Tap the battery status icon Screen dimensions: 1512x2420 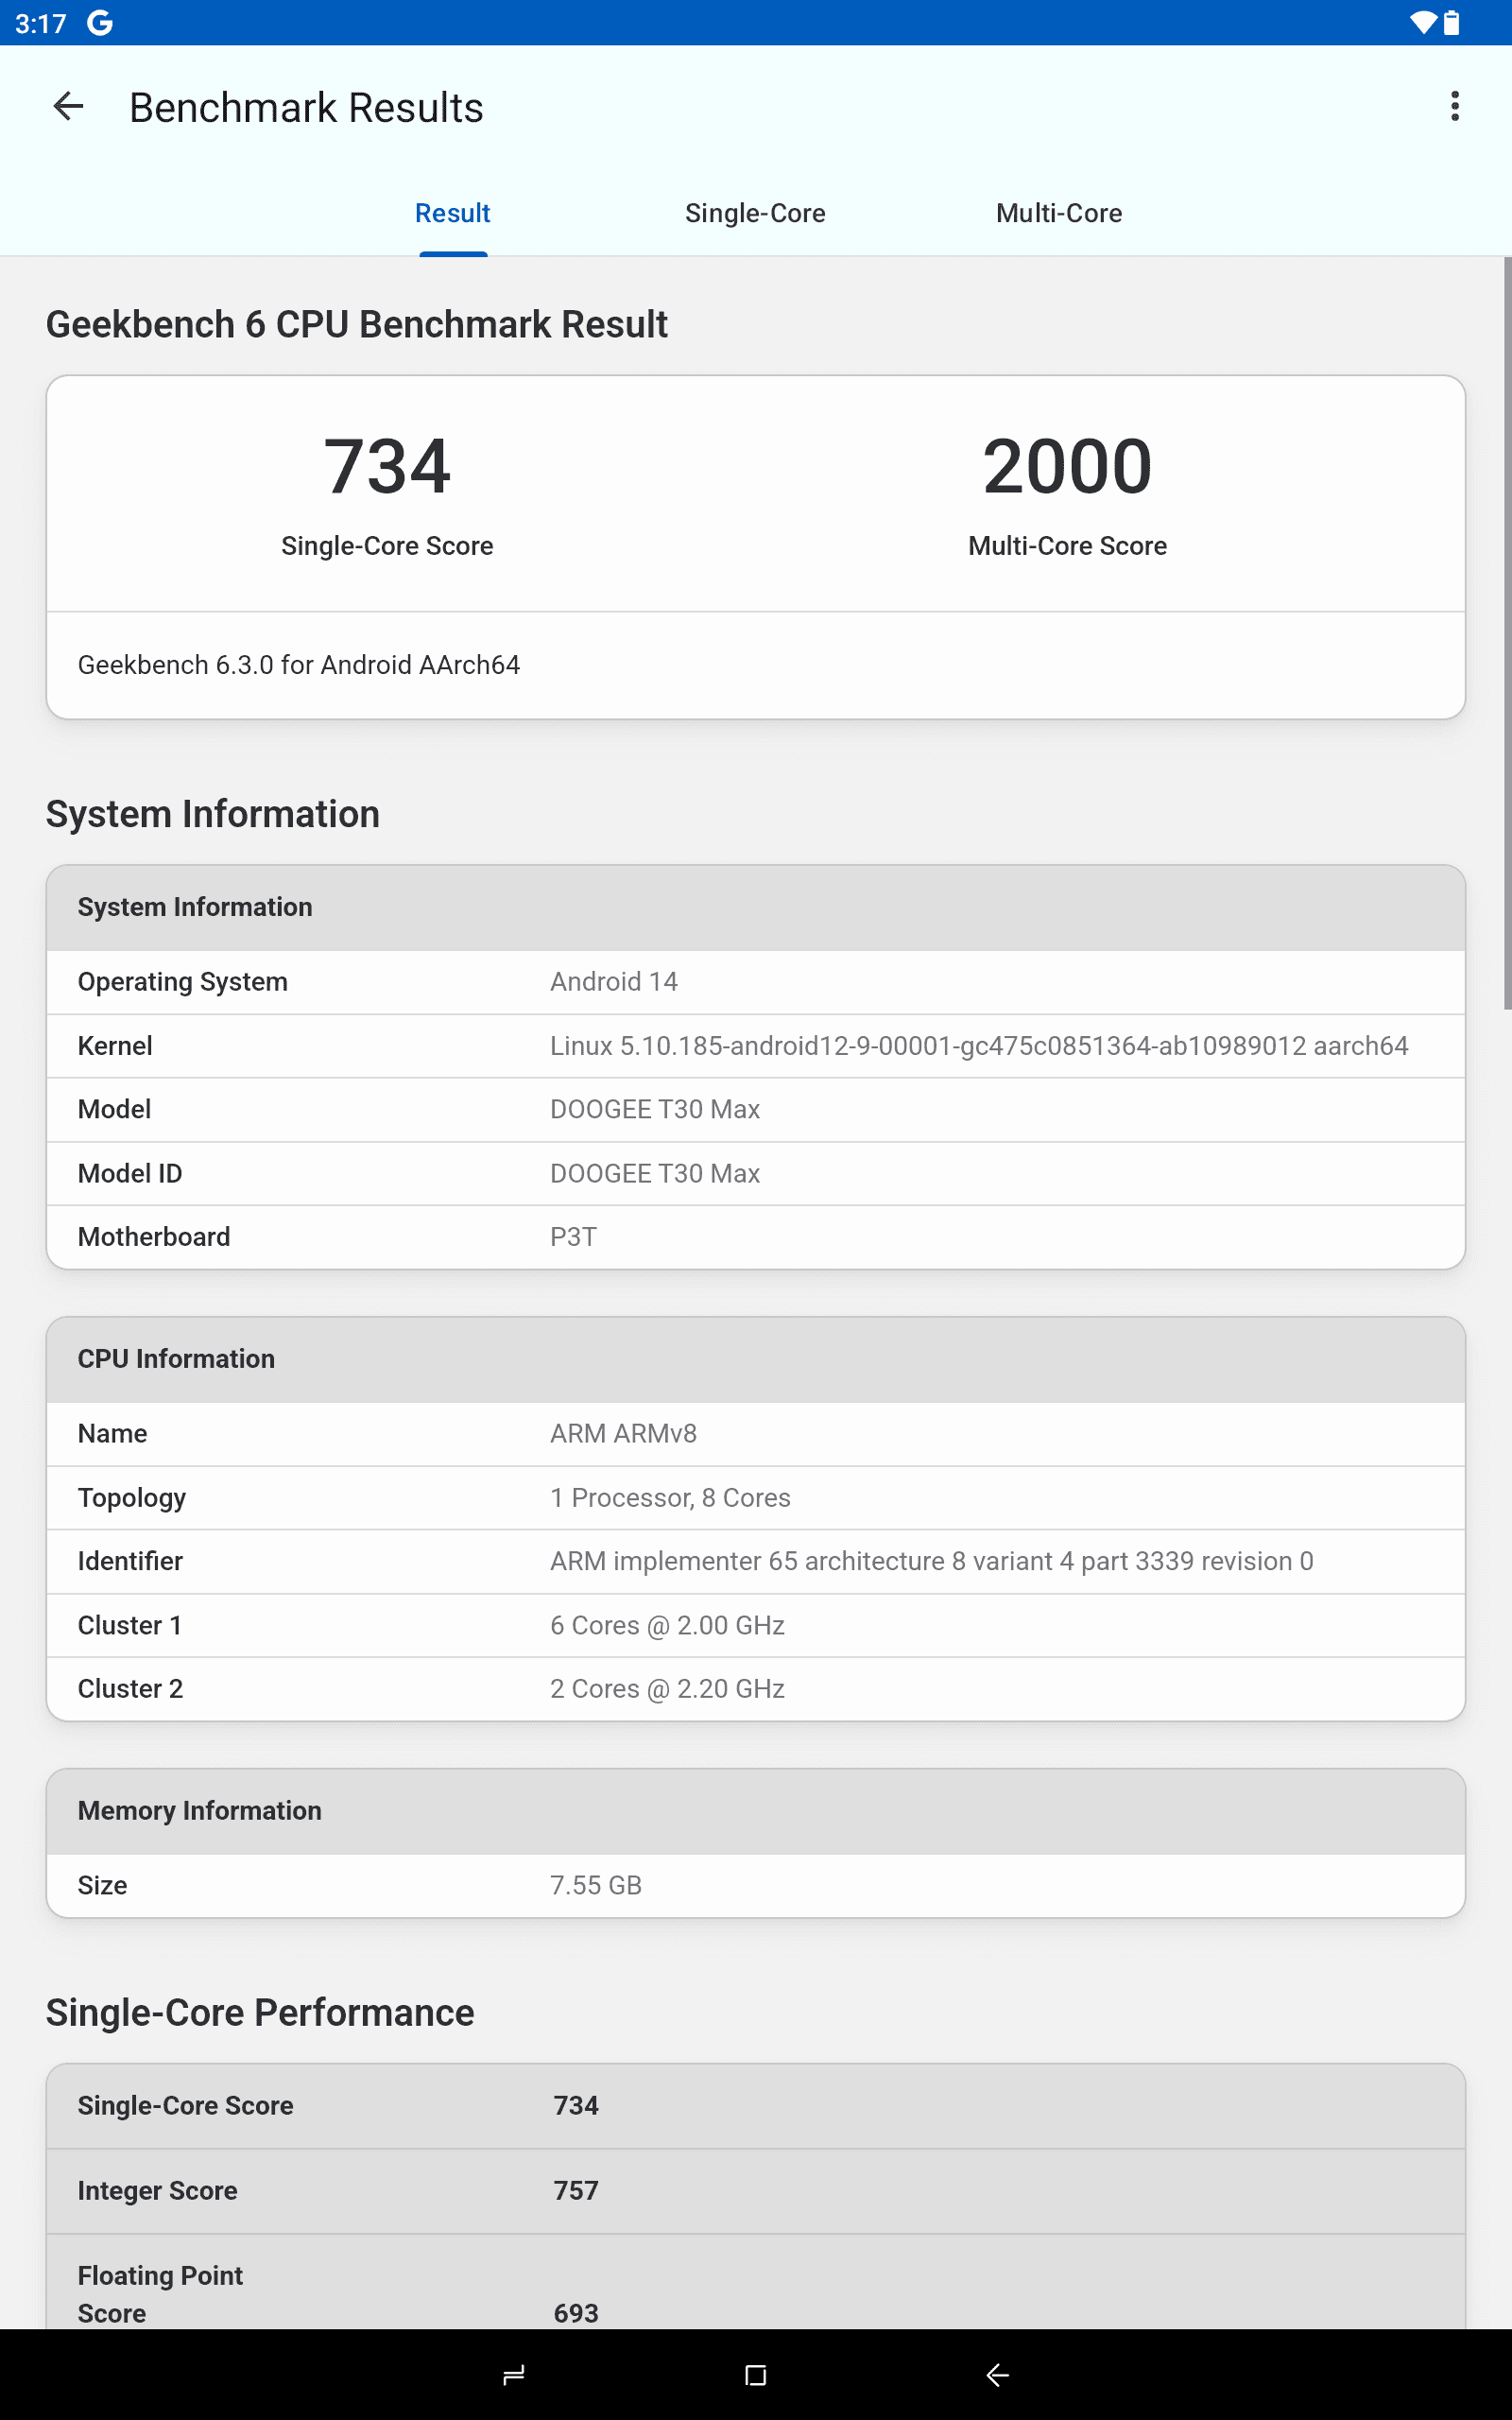coord(1452,23)
